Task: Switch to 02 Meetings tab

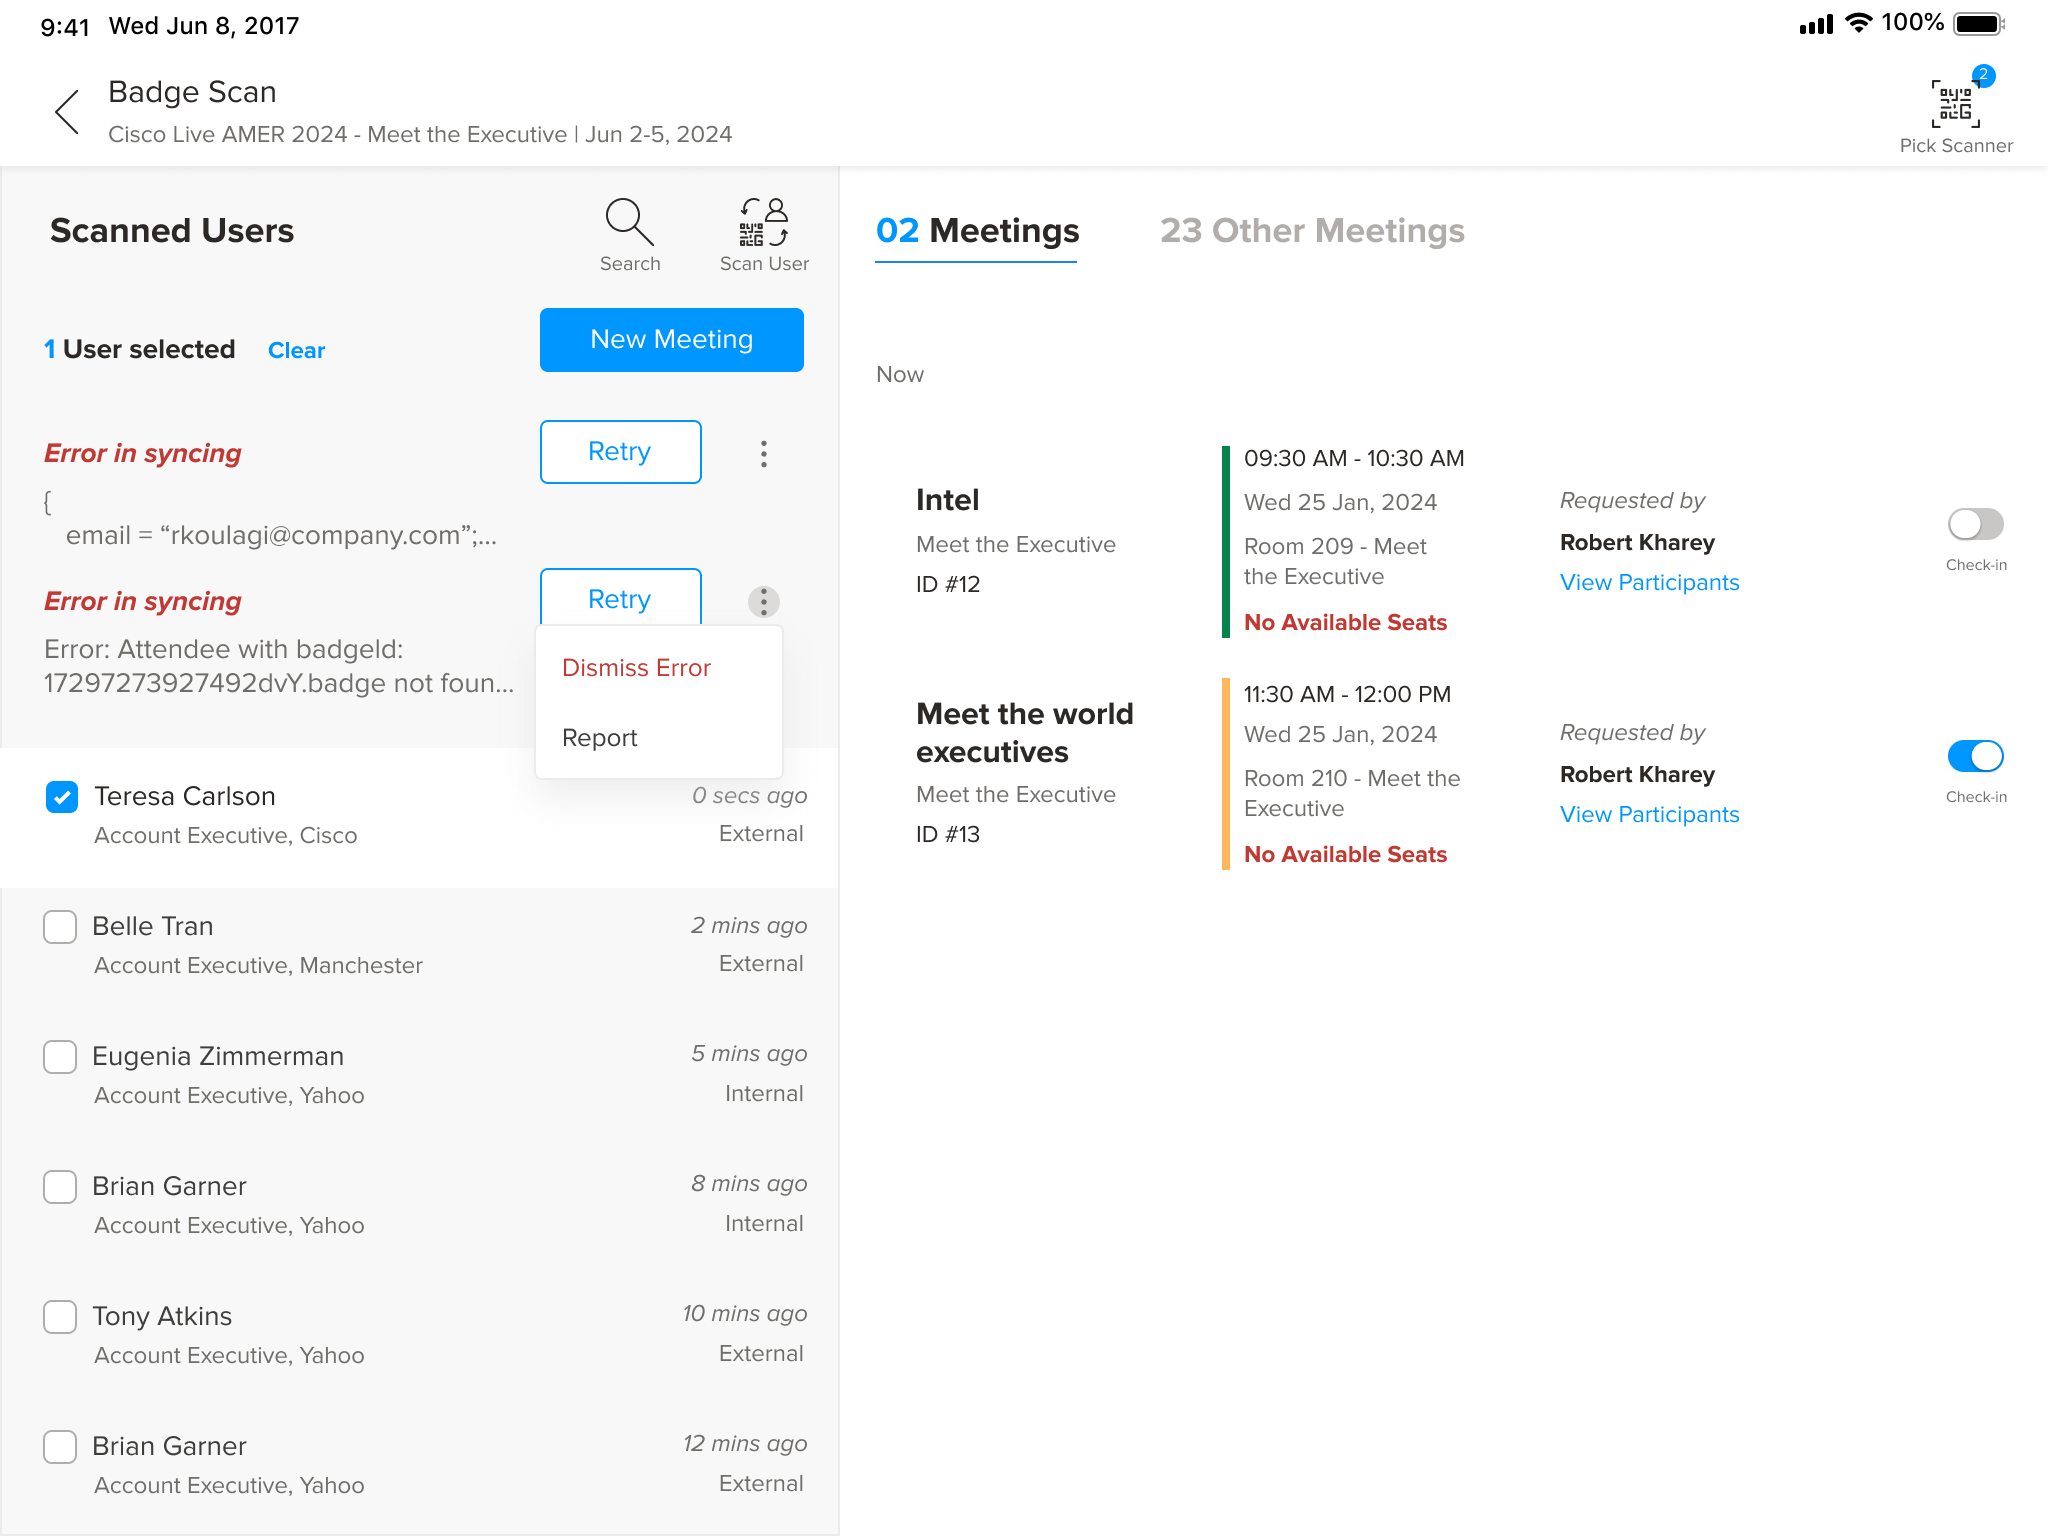Action: (x=977, y=231)
